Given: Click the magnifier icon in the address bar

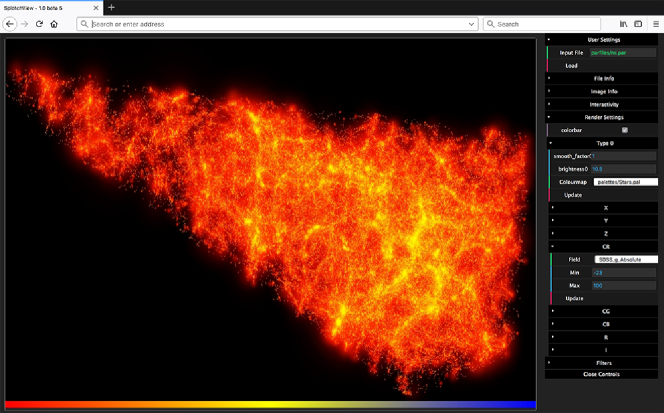Looking at the screenshot, I should (84, 24).
